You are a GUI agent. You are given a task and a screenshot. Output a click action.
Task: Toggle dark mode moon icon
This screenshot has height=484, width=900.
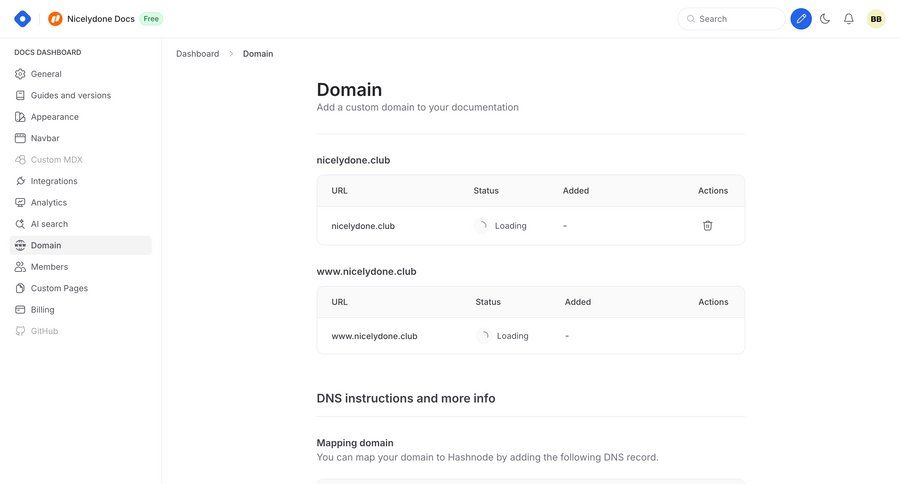[x=825, y=19]
